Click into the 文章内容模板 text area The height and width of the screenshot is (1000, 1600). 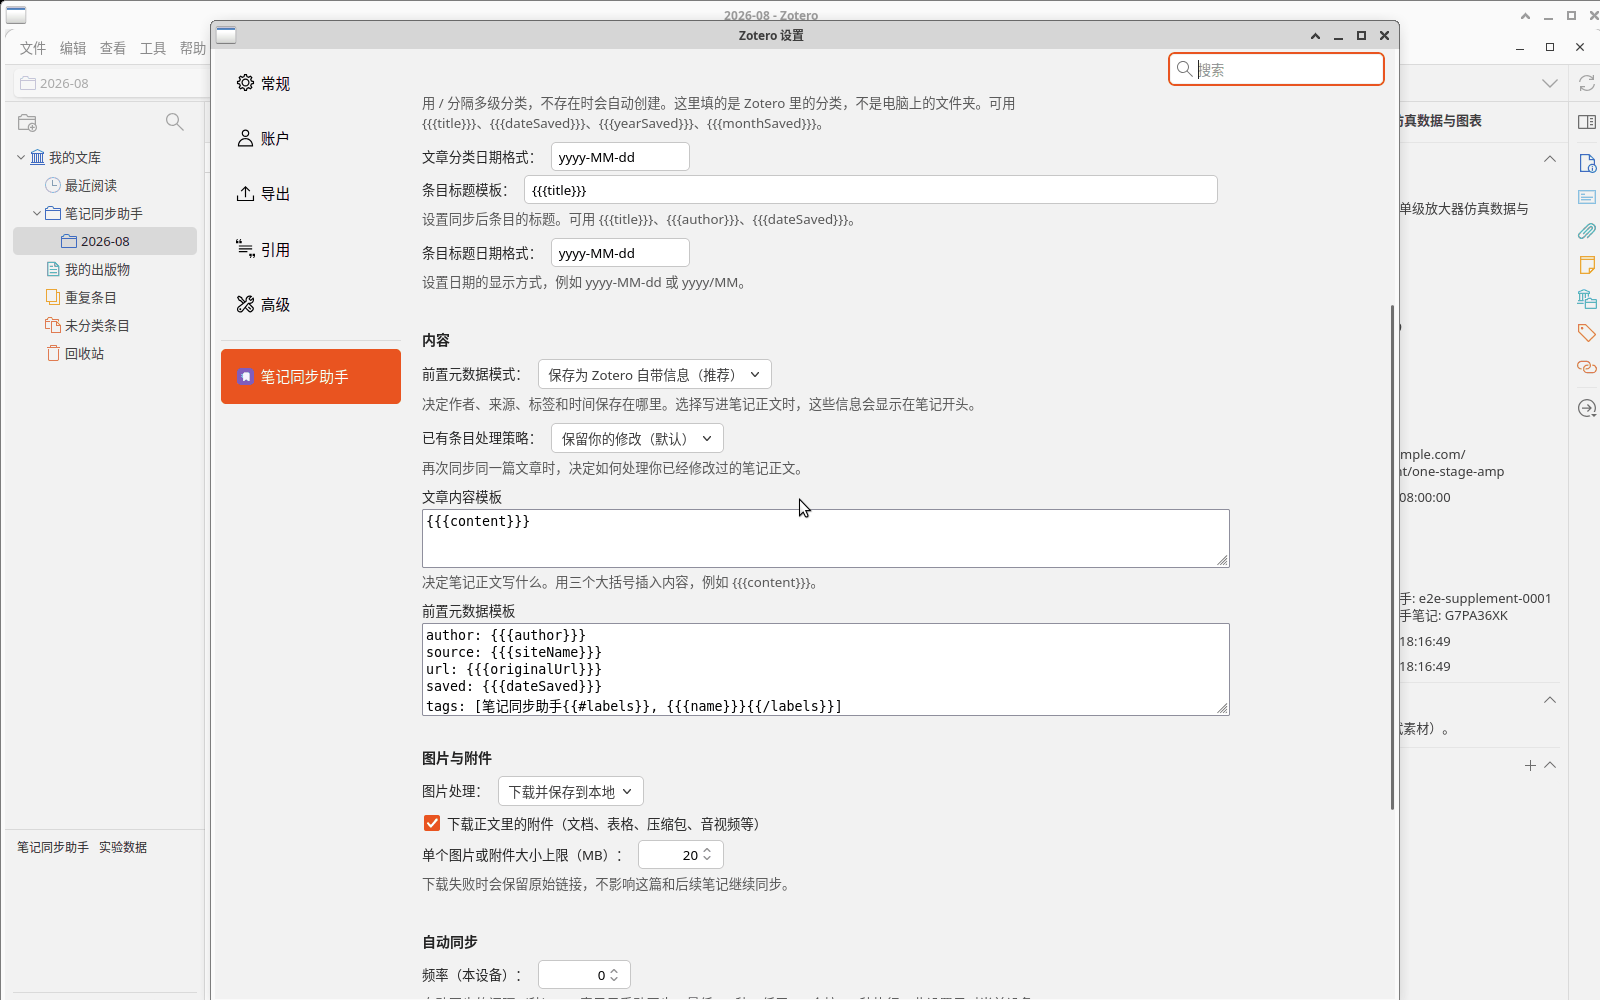click(x=826, y=538)
